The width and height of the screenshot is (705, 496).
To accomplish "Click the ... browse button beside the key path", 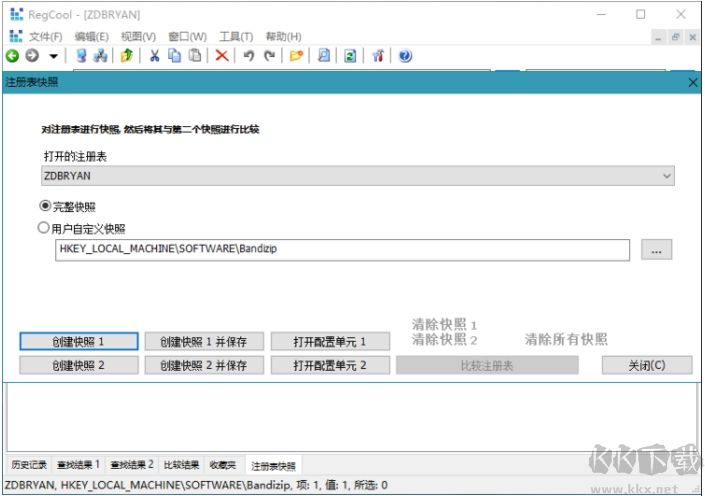I will (x=656, y=250).
